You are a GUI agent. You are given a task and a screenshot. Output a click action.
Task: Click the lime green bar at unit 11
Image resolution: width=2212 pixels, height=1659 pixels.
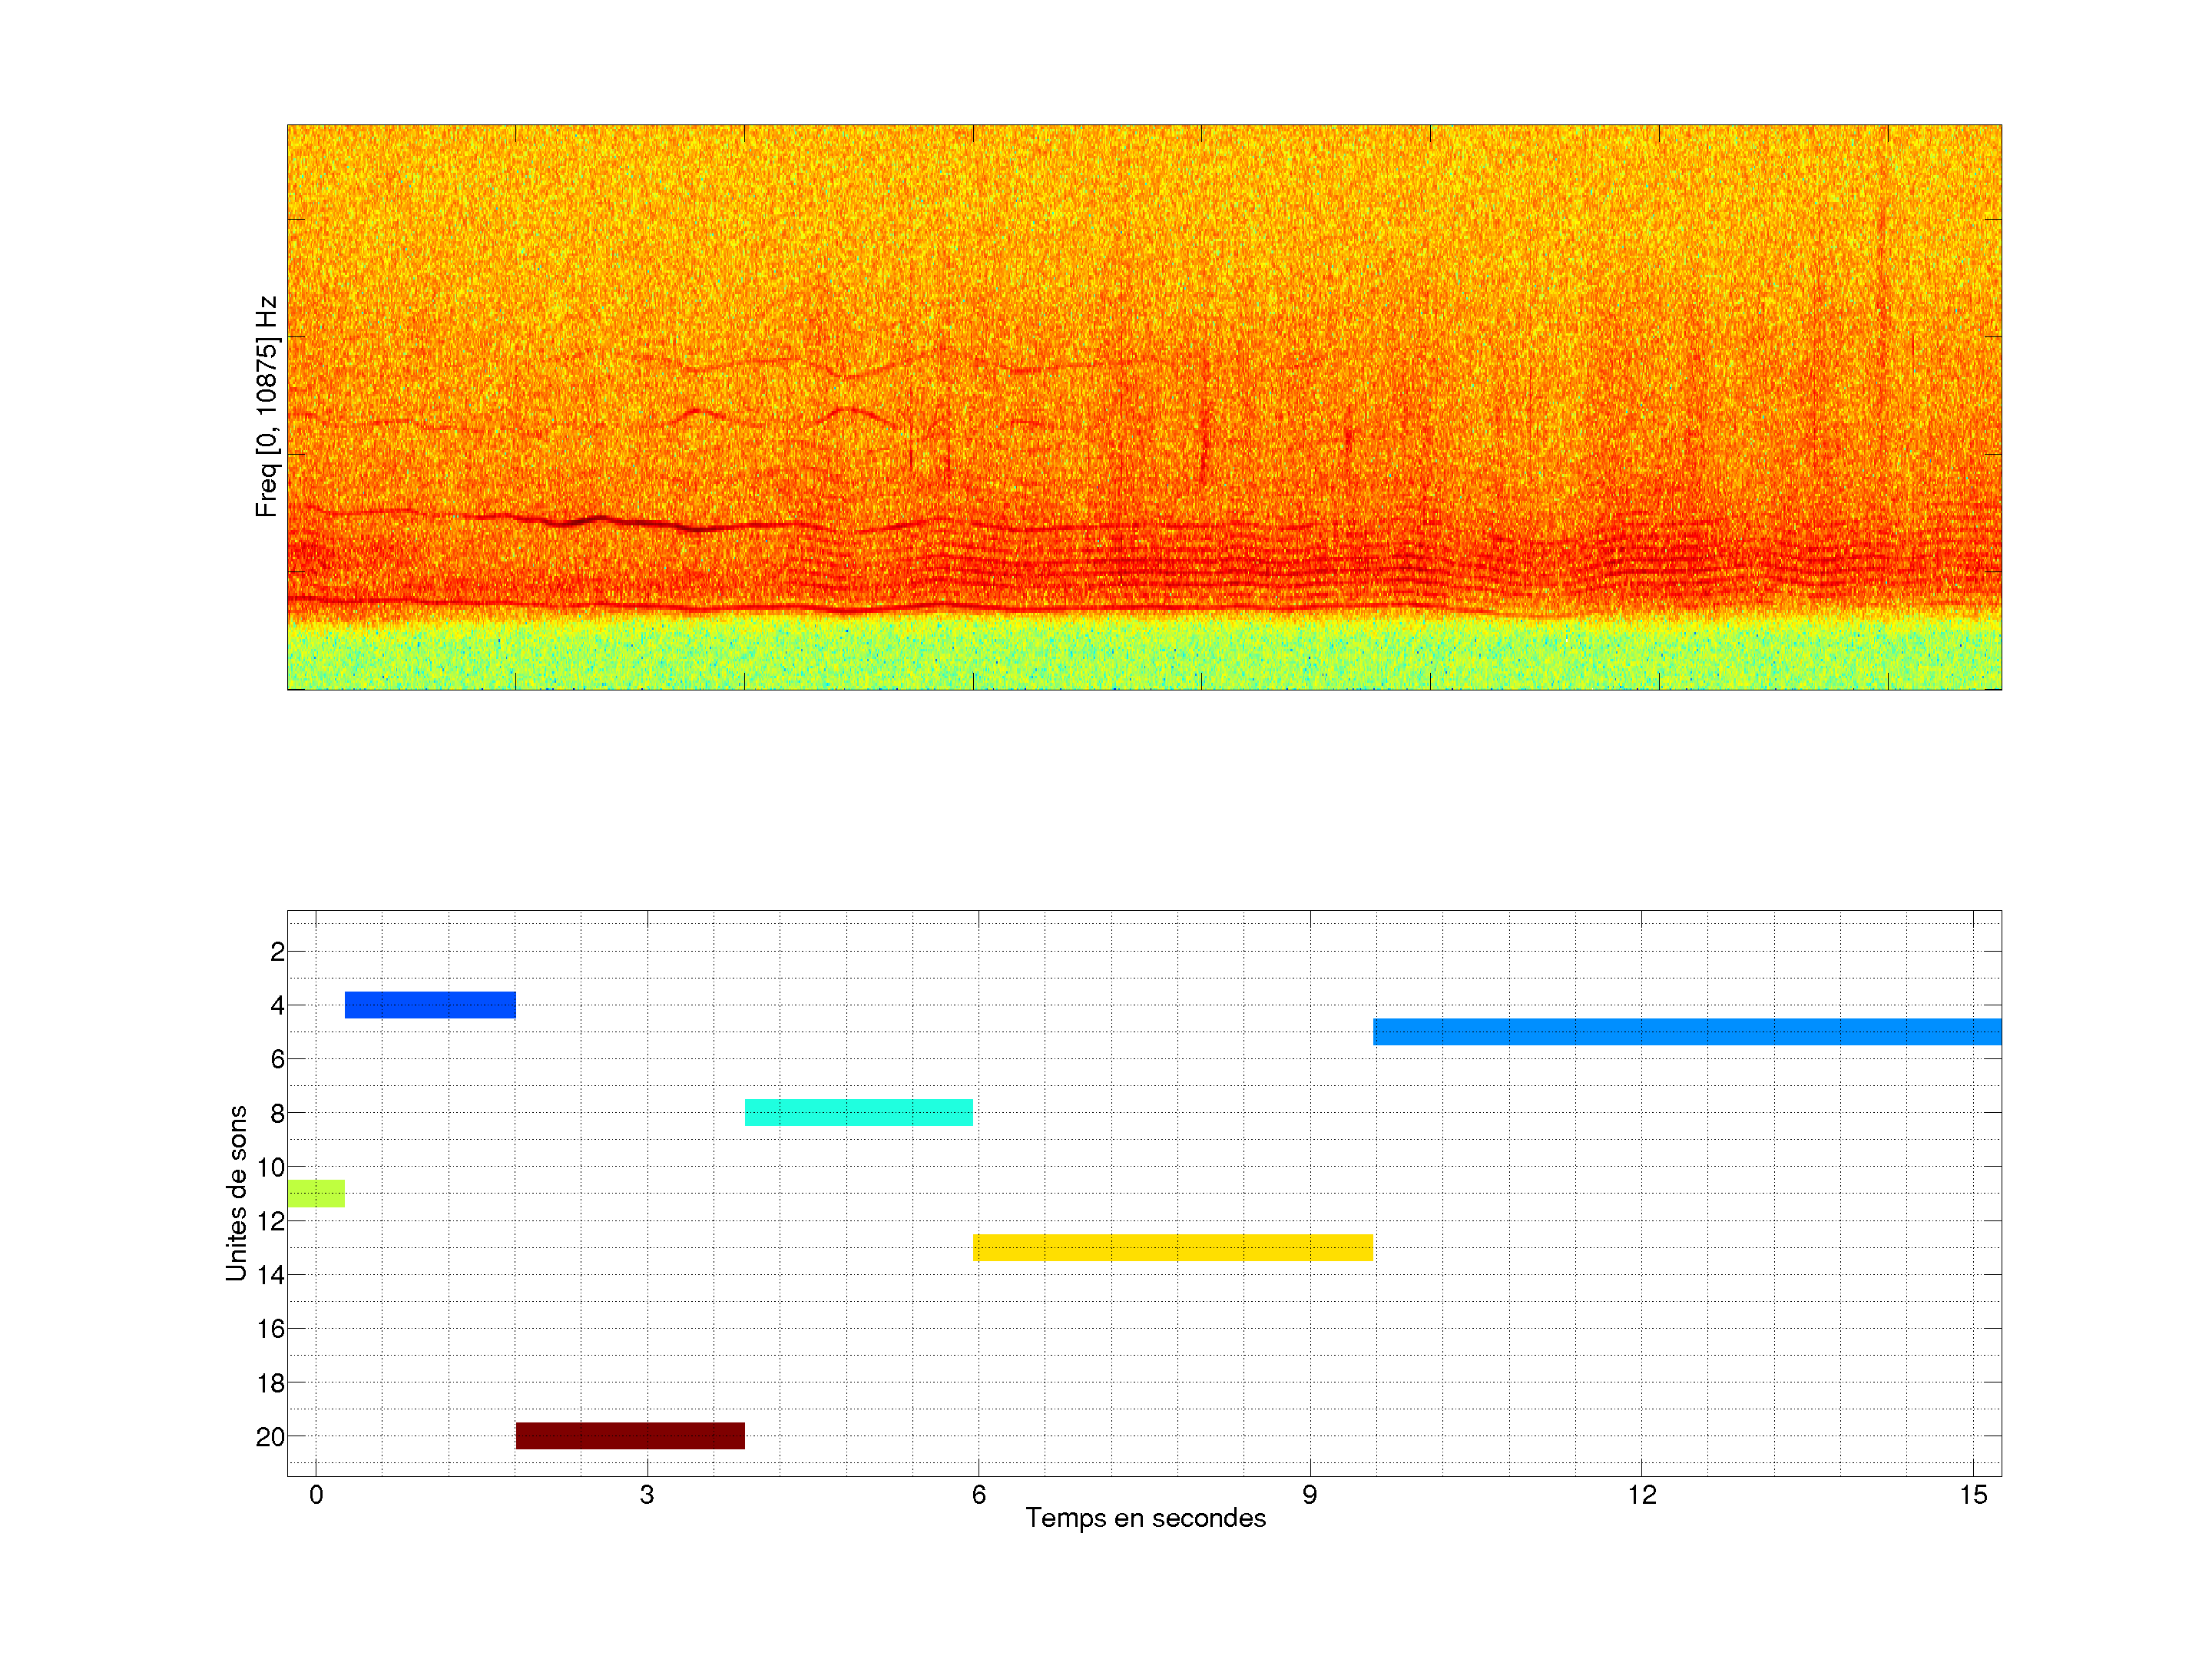click(x=316, y=1193)
